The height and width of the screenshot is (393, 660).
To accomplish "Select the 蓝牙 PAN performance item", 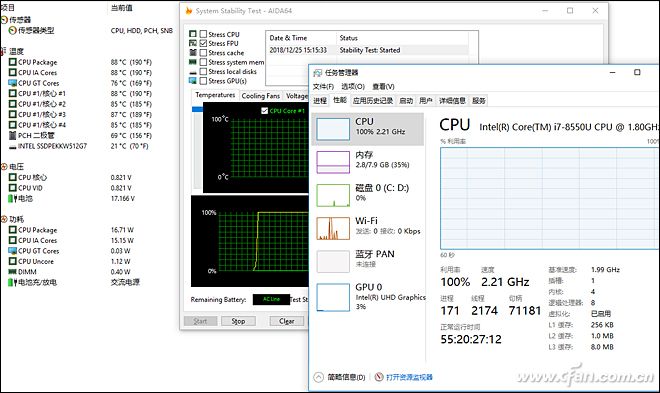I will [x=367, y=261].
